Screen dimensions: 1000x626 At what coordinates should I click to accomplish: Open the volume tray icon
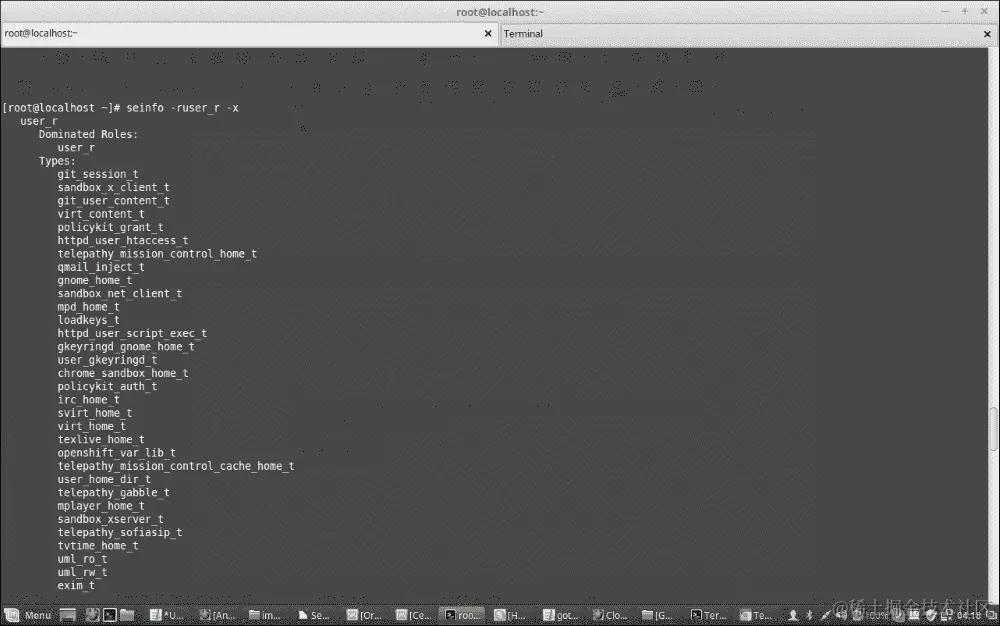841,615
